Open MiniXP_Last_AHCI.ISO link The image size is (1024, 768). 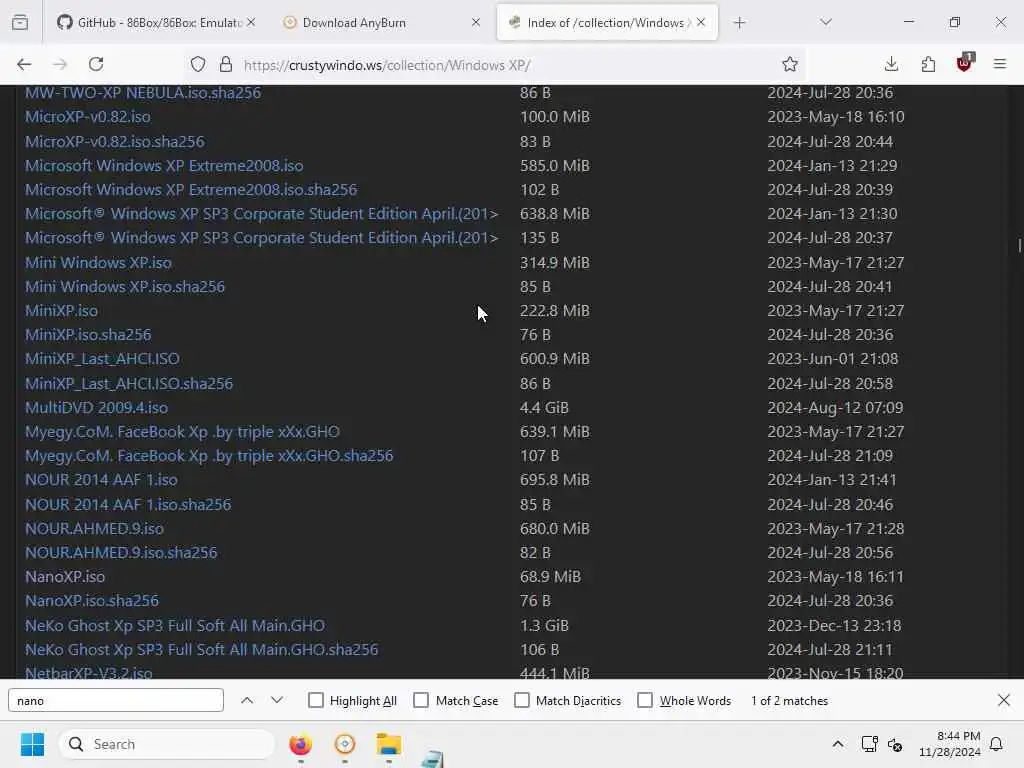pyautogui.click(x=103, y=359)
